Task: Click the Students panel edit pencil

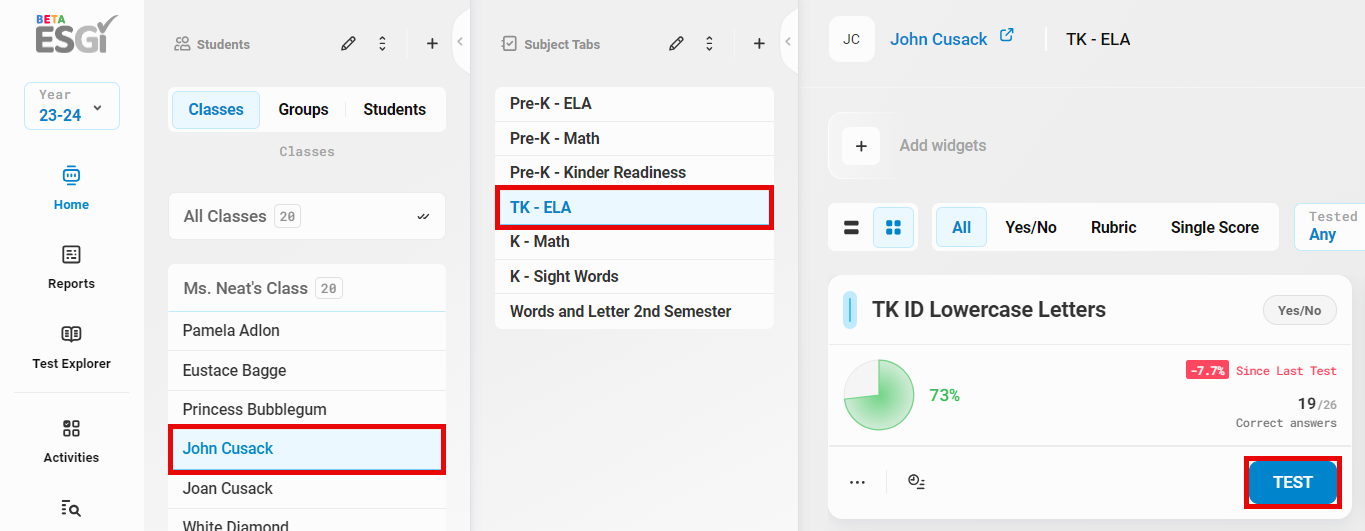Action: [x=348, y=44]
